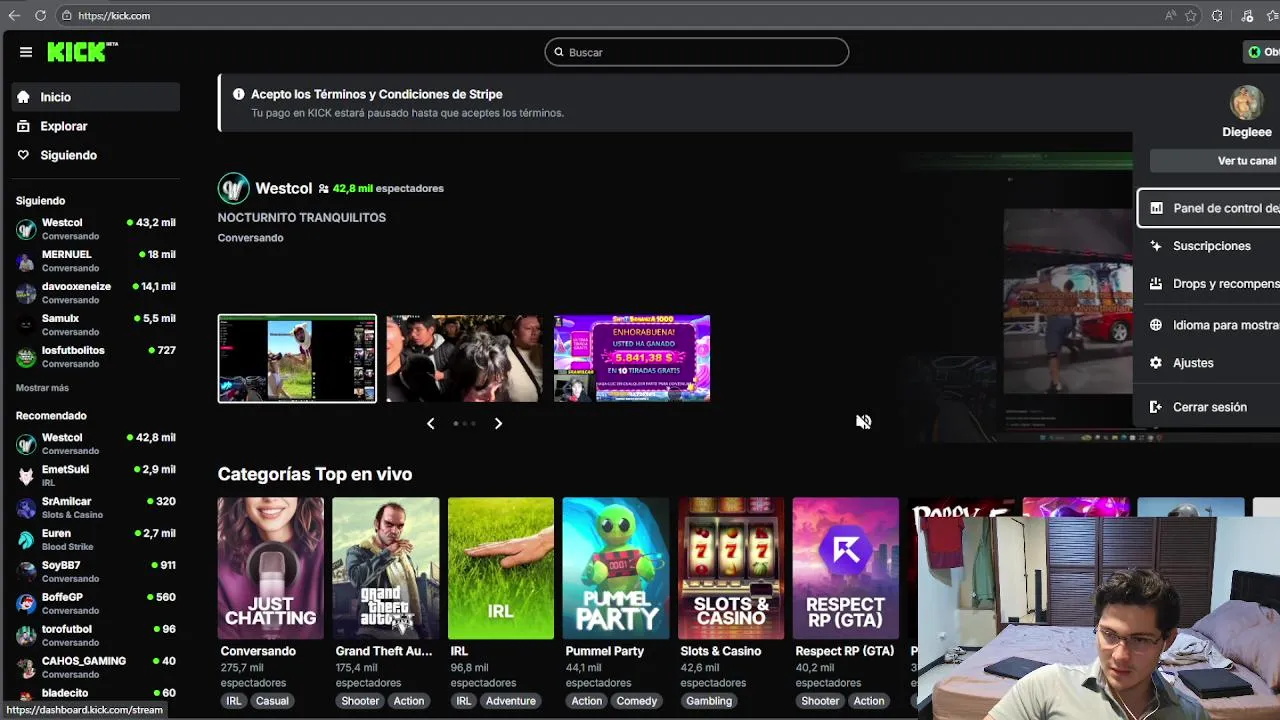This screenshot has width=1280, height=720.
Task: Select the first featured stream thumbnail
Action: [x=297, y=358]
